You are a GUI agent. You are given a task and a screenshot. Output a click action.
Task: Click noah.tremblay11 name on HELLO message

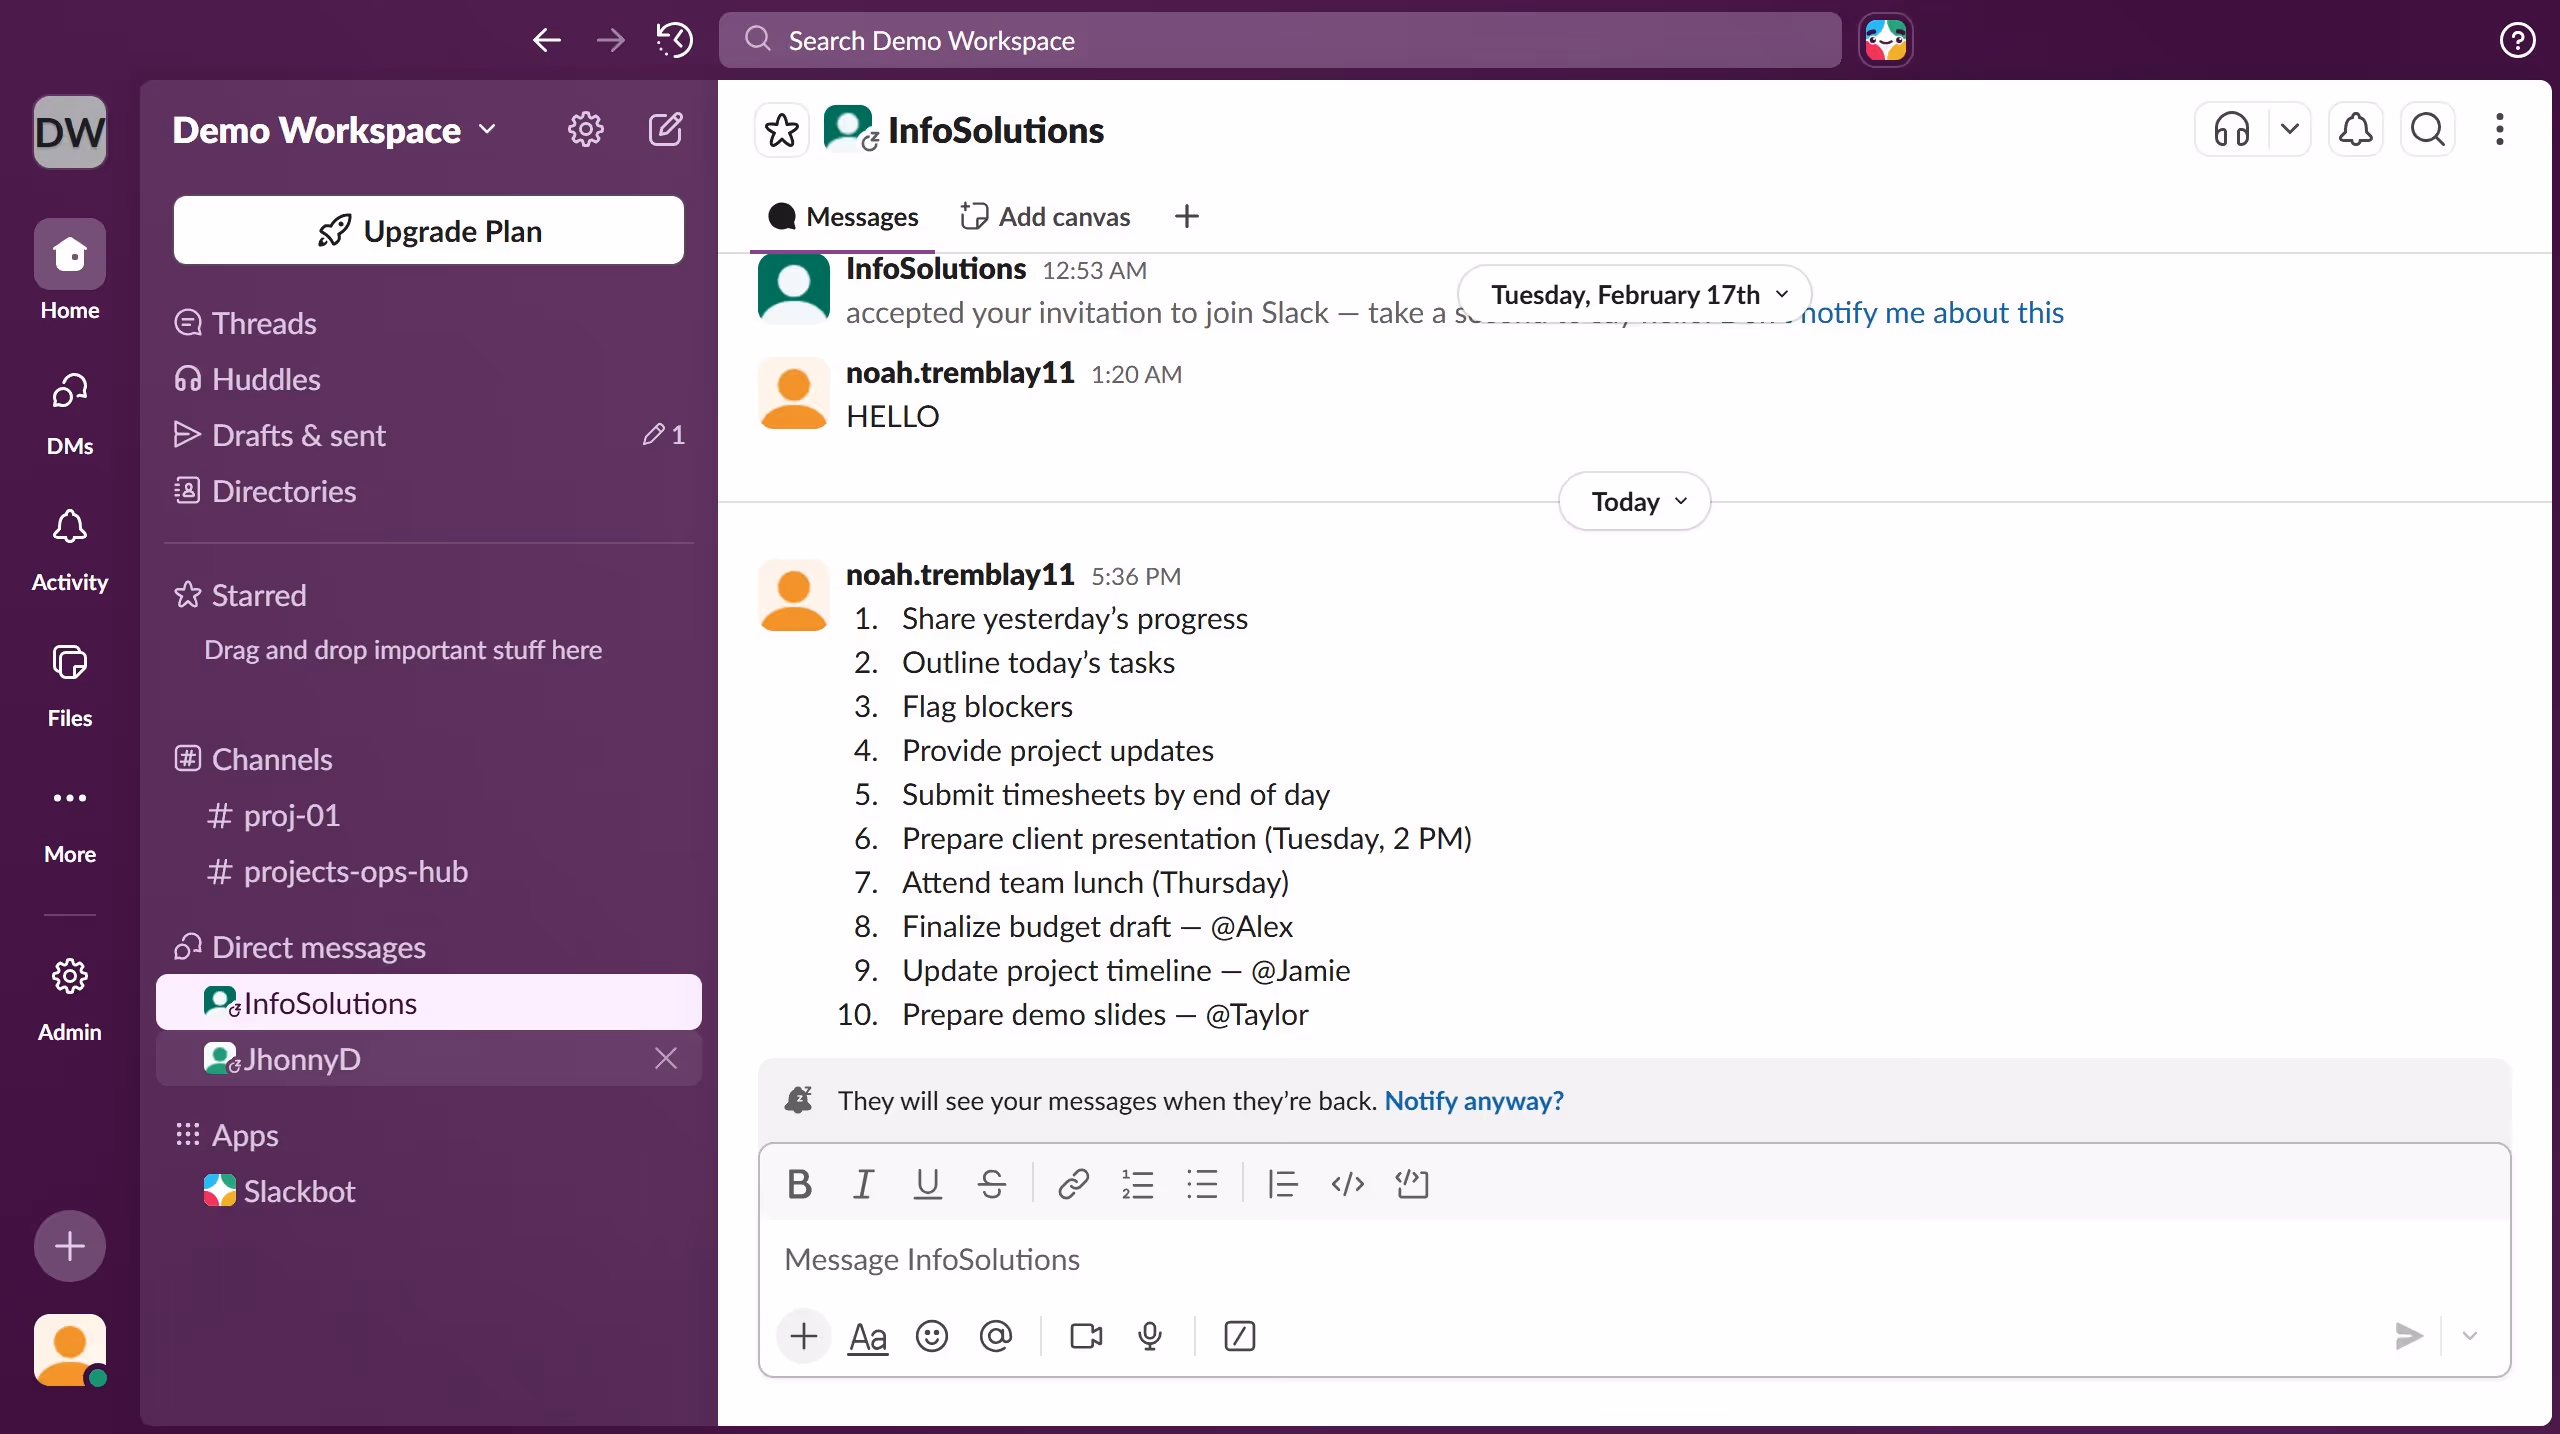(x=960, y=373)
